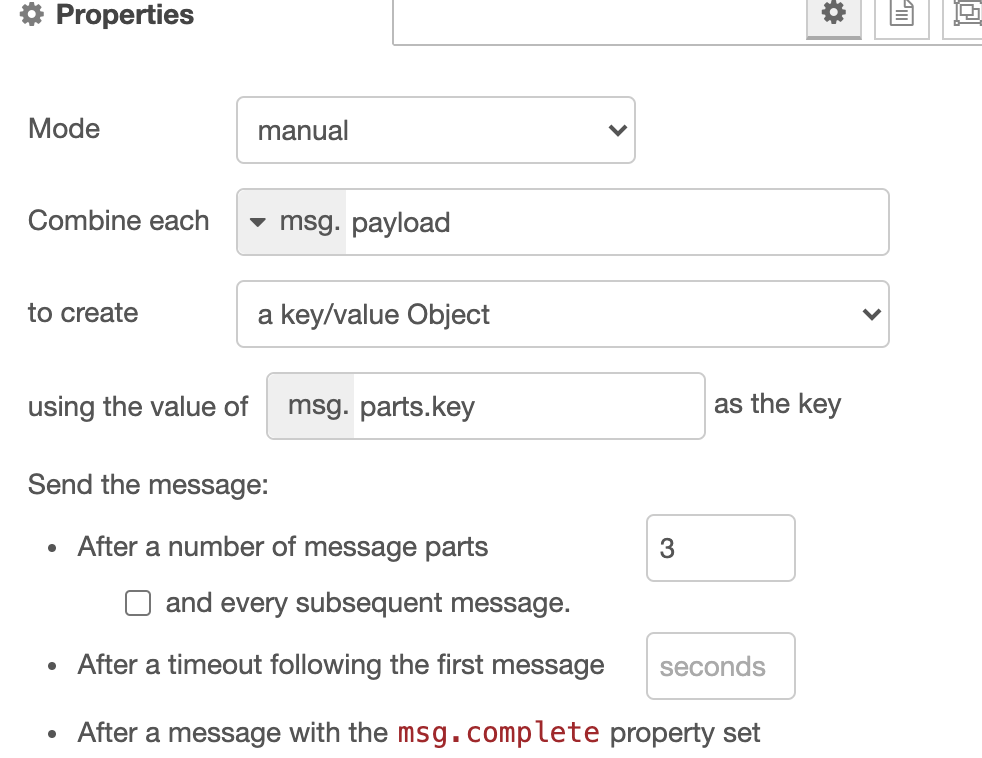Click the msg. button in the Combine each row

290,222
